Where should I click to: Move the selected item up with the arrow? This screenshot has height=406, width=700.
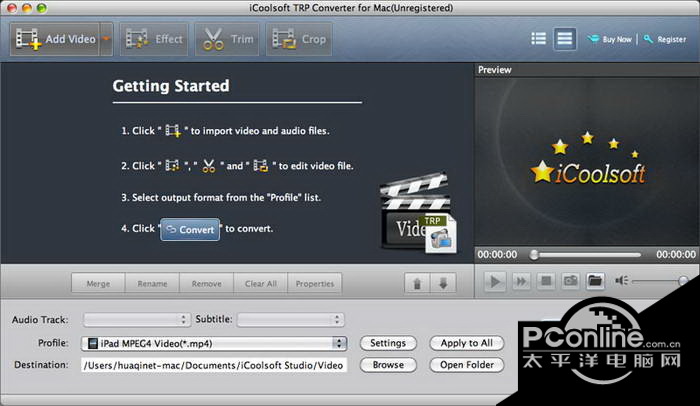click(417, 283)
